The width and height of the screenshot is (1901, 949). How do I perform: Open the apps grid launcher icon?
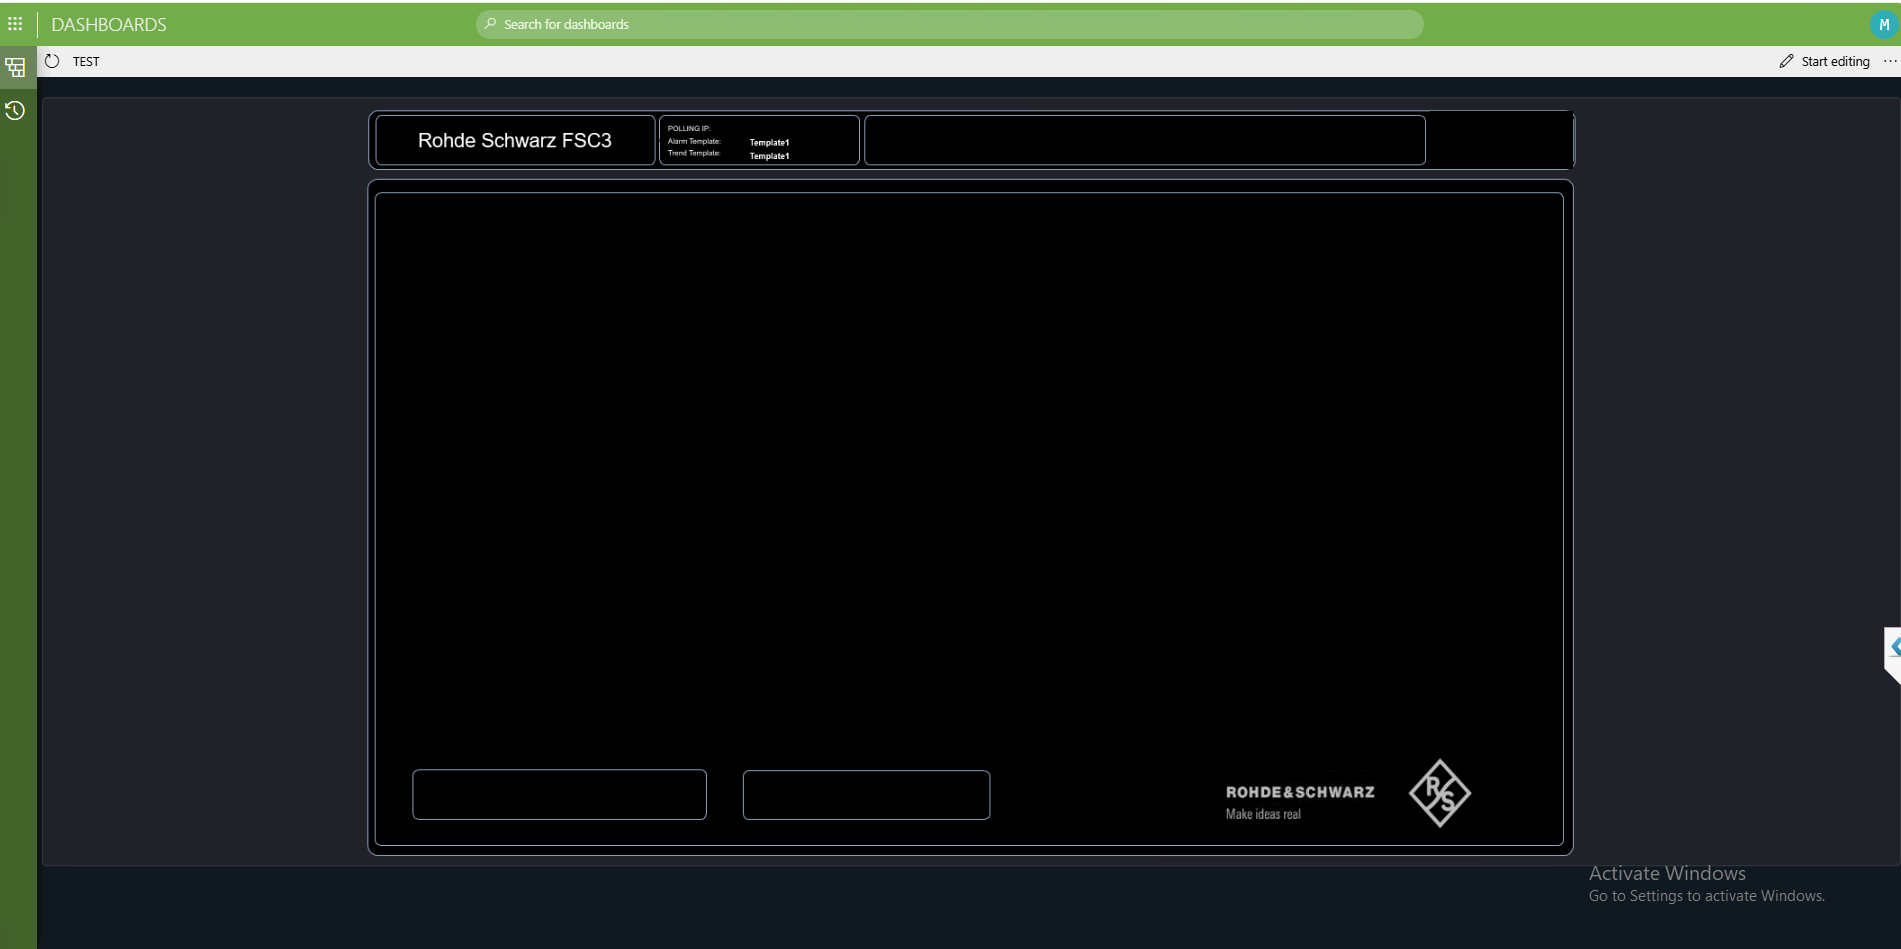click(x=15, y=23)
